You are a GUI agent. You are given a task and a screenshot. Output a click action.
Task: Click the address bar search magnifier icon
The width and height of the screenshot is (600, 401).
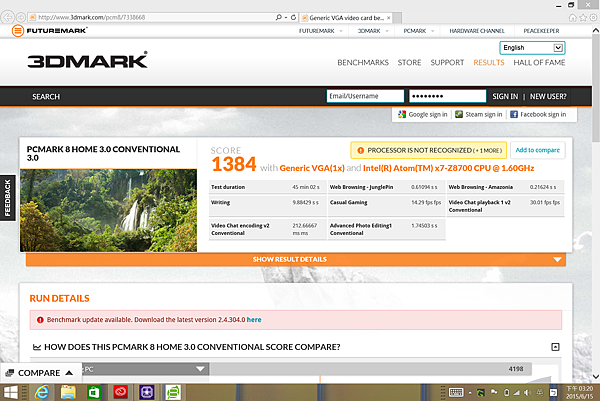point(279,17)
